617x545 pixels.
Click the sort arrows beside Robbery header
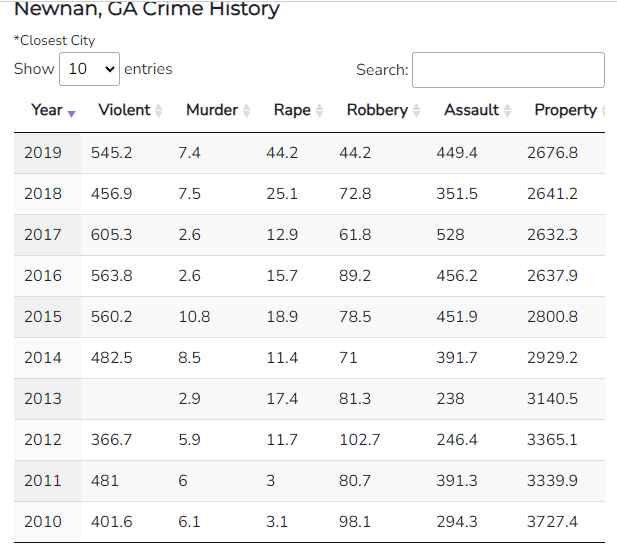click(x=416, y=111)
